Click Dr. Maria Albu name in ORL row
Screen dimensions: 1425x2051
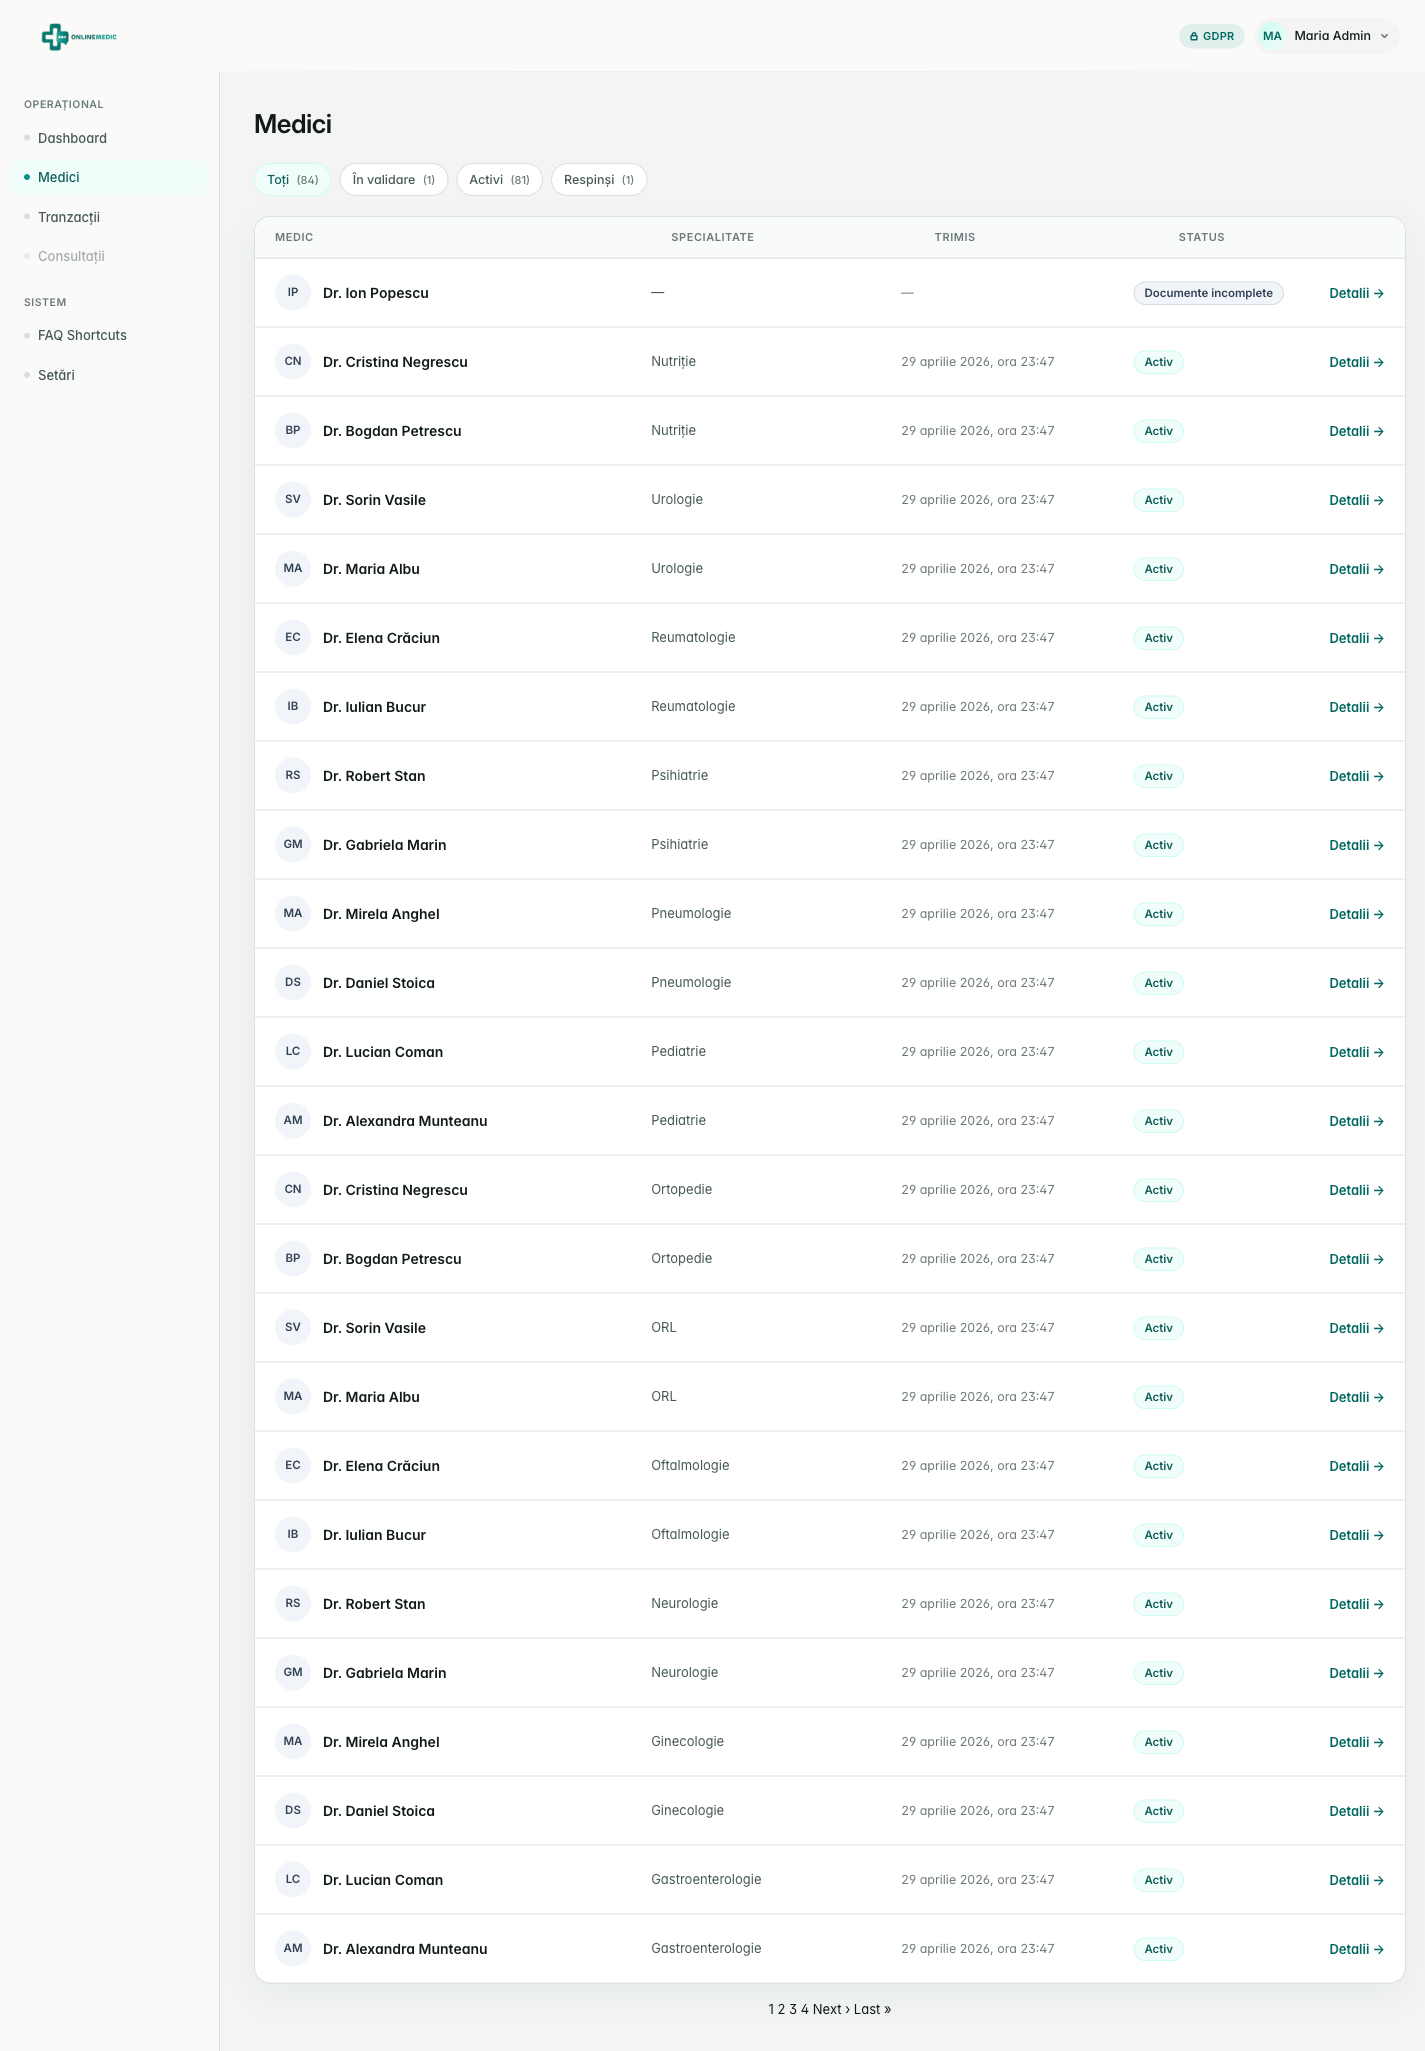tap(371, 1397)
